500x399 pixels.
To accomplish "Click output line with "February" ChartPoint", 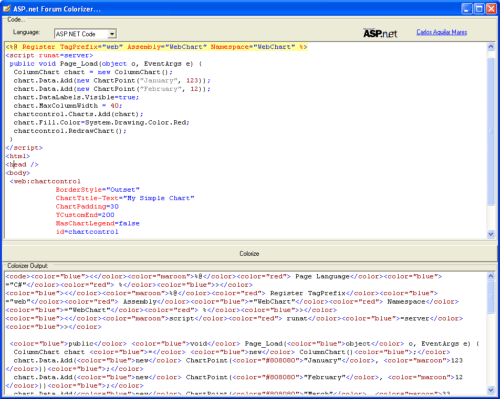I will click(238, 377).
